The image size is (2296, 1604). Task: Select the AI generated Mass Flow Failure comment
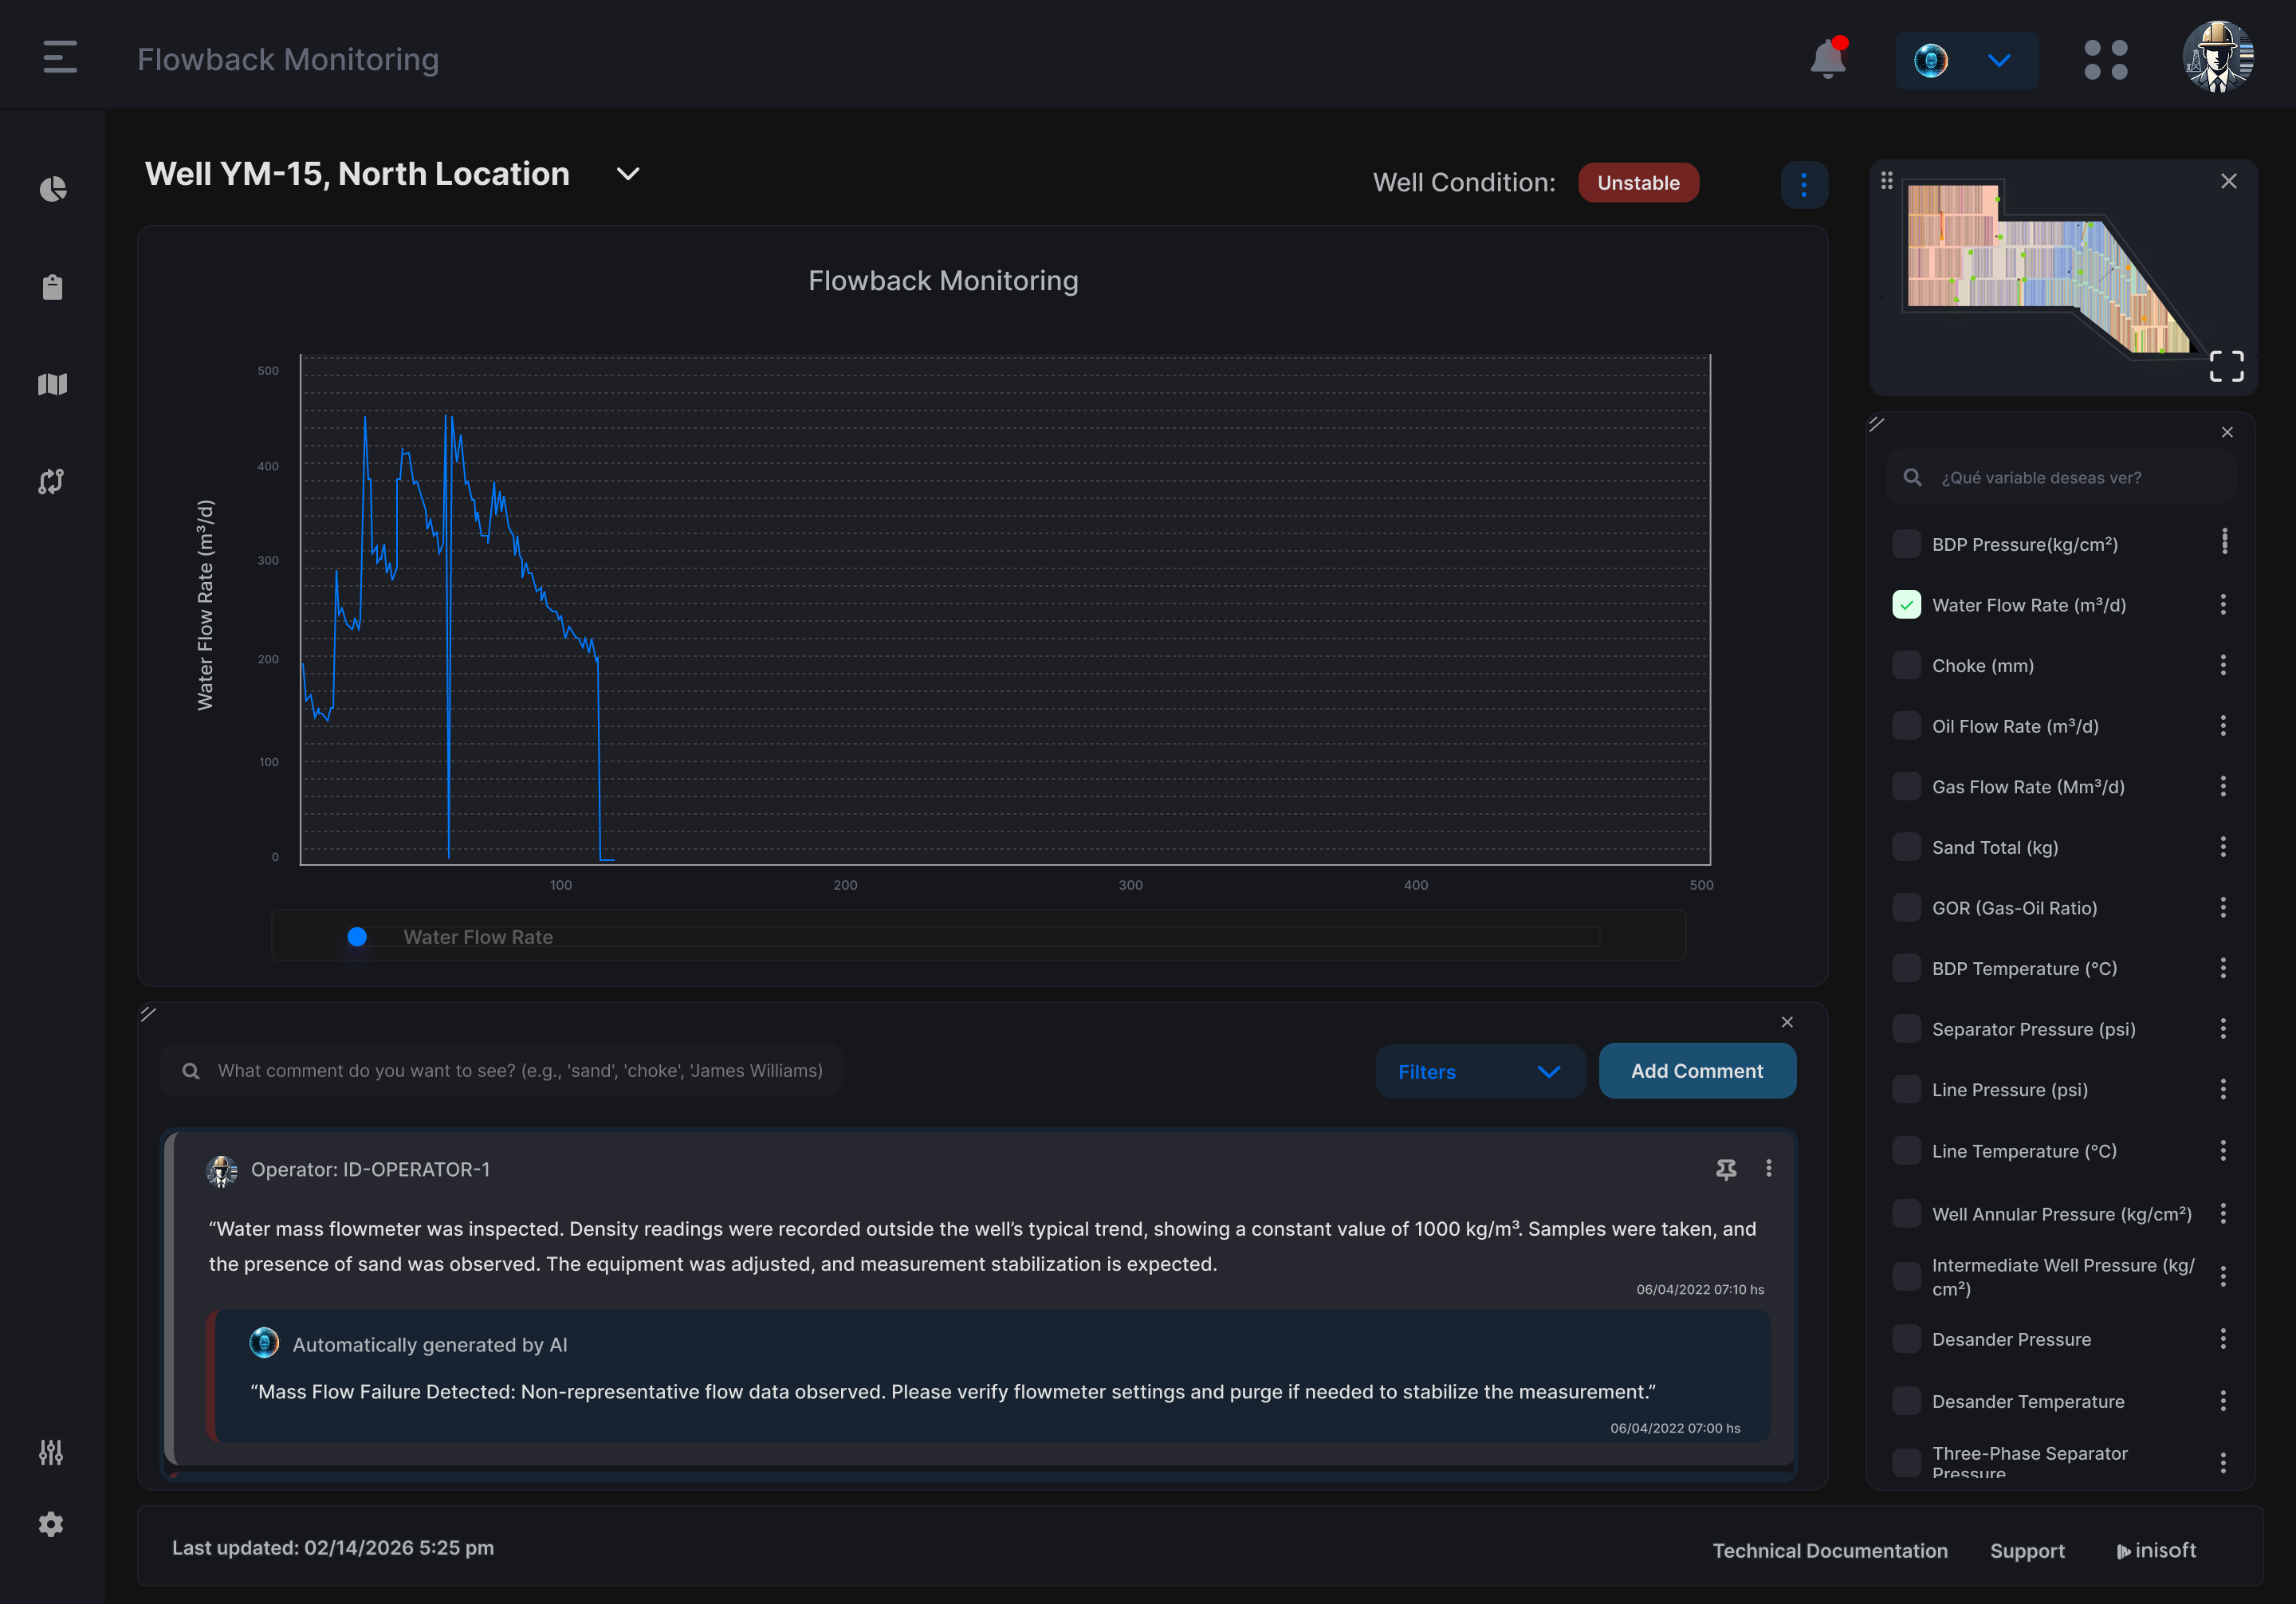click(988, 1377)
